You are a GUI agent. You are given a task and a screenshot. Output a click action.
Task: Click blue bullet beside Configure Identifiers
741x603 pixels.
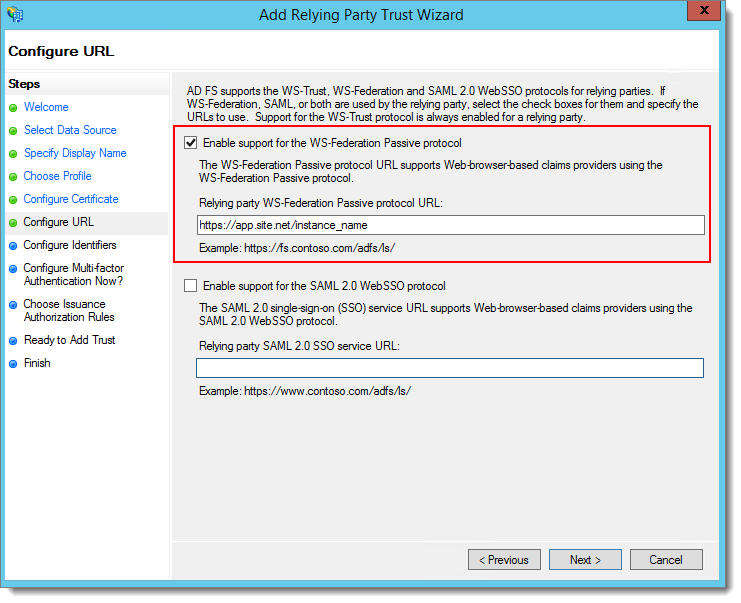[x=13, y=246]
